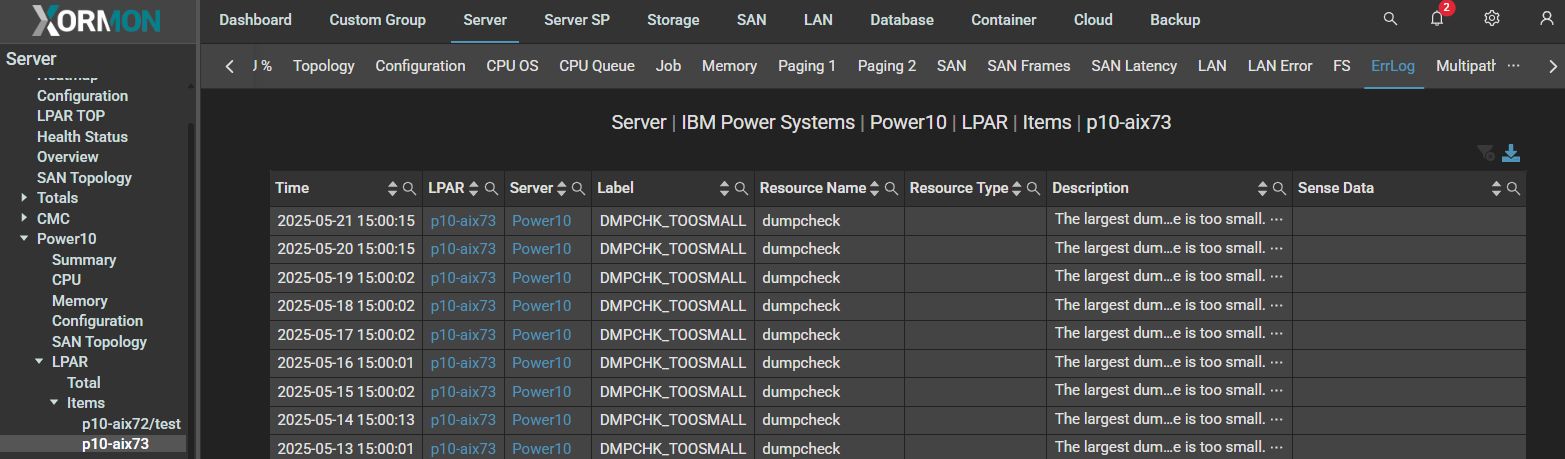
Task: Open the search icon in top bar
Action: coord(1390,19)
